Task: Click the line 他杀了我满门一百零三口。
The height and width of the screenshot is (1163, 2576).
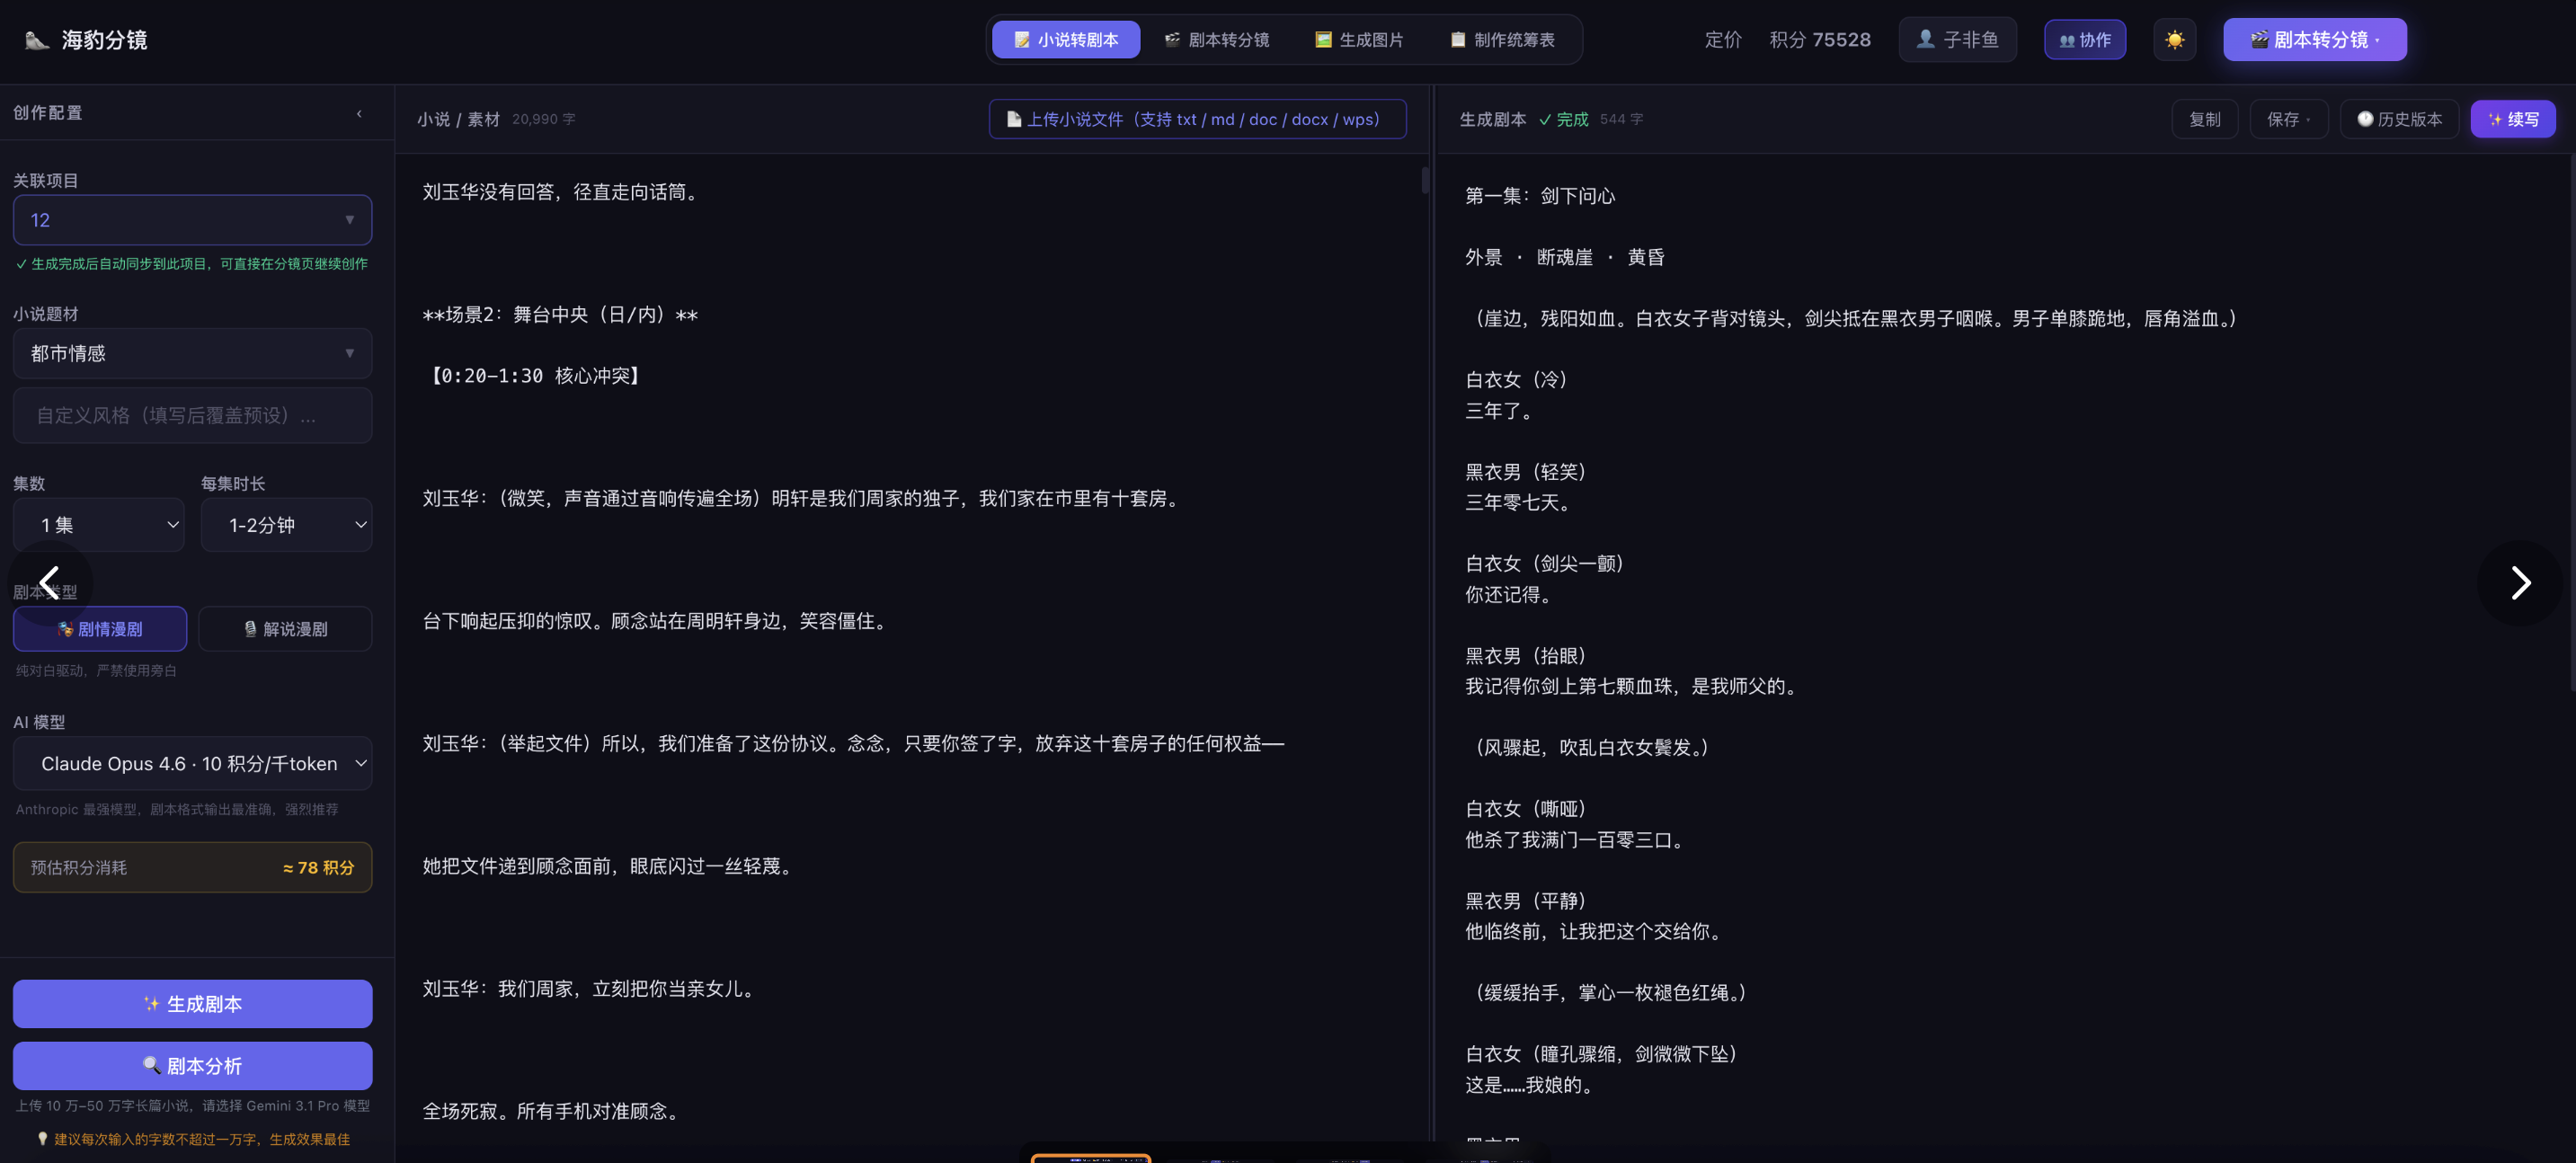Action: [1577, 840]
